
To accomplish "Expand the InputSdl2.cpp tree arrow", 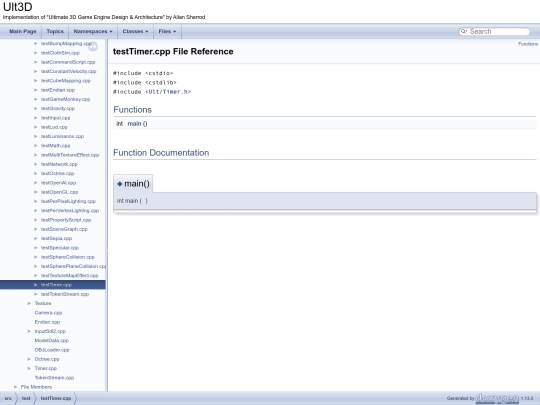I will (x=29, y=331).
